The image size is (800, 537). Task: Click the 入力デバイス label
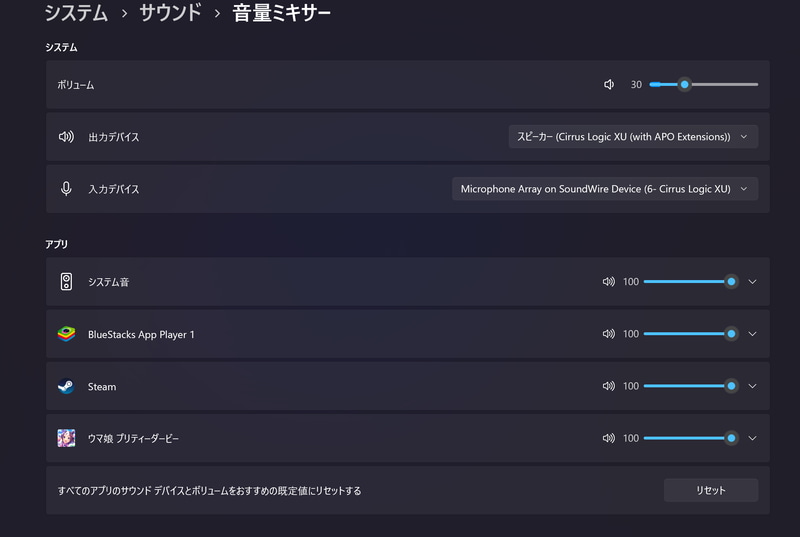113,189
